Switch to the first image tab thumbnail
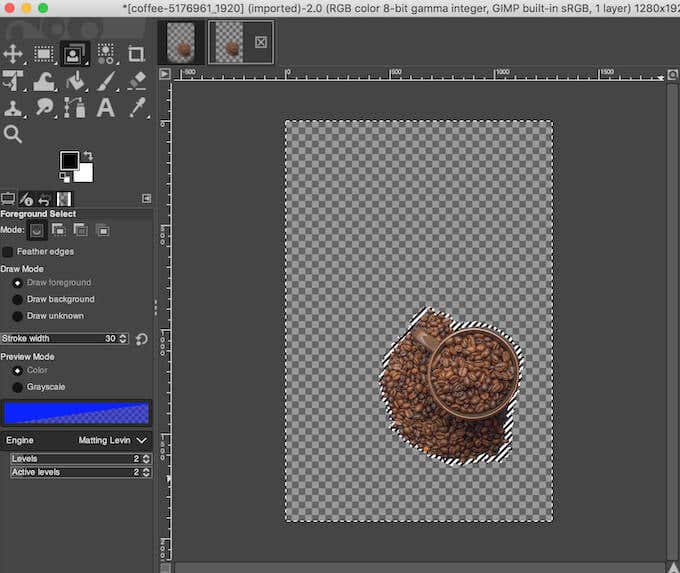Image resolution: width=680 pixels, height=573 pixels. (182, 43)
